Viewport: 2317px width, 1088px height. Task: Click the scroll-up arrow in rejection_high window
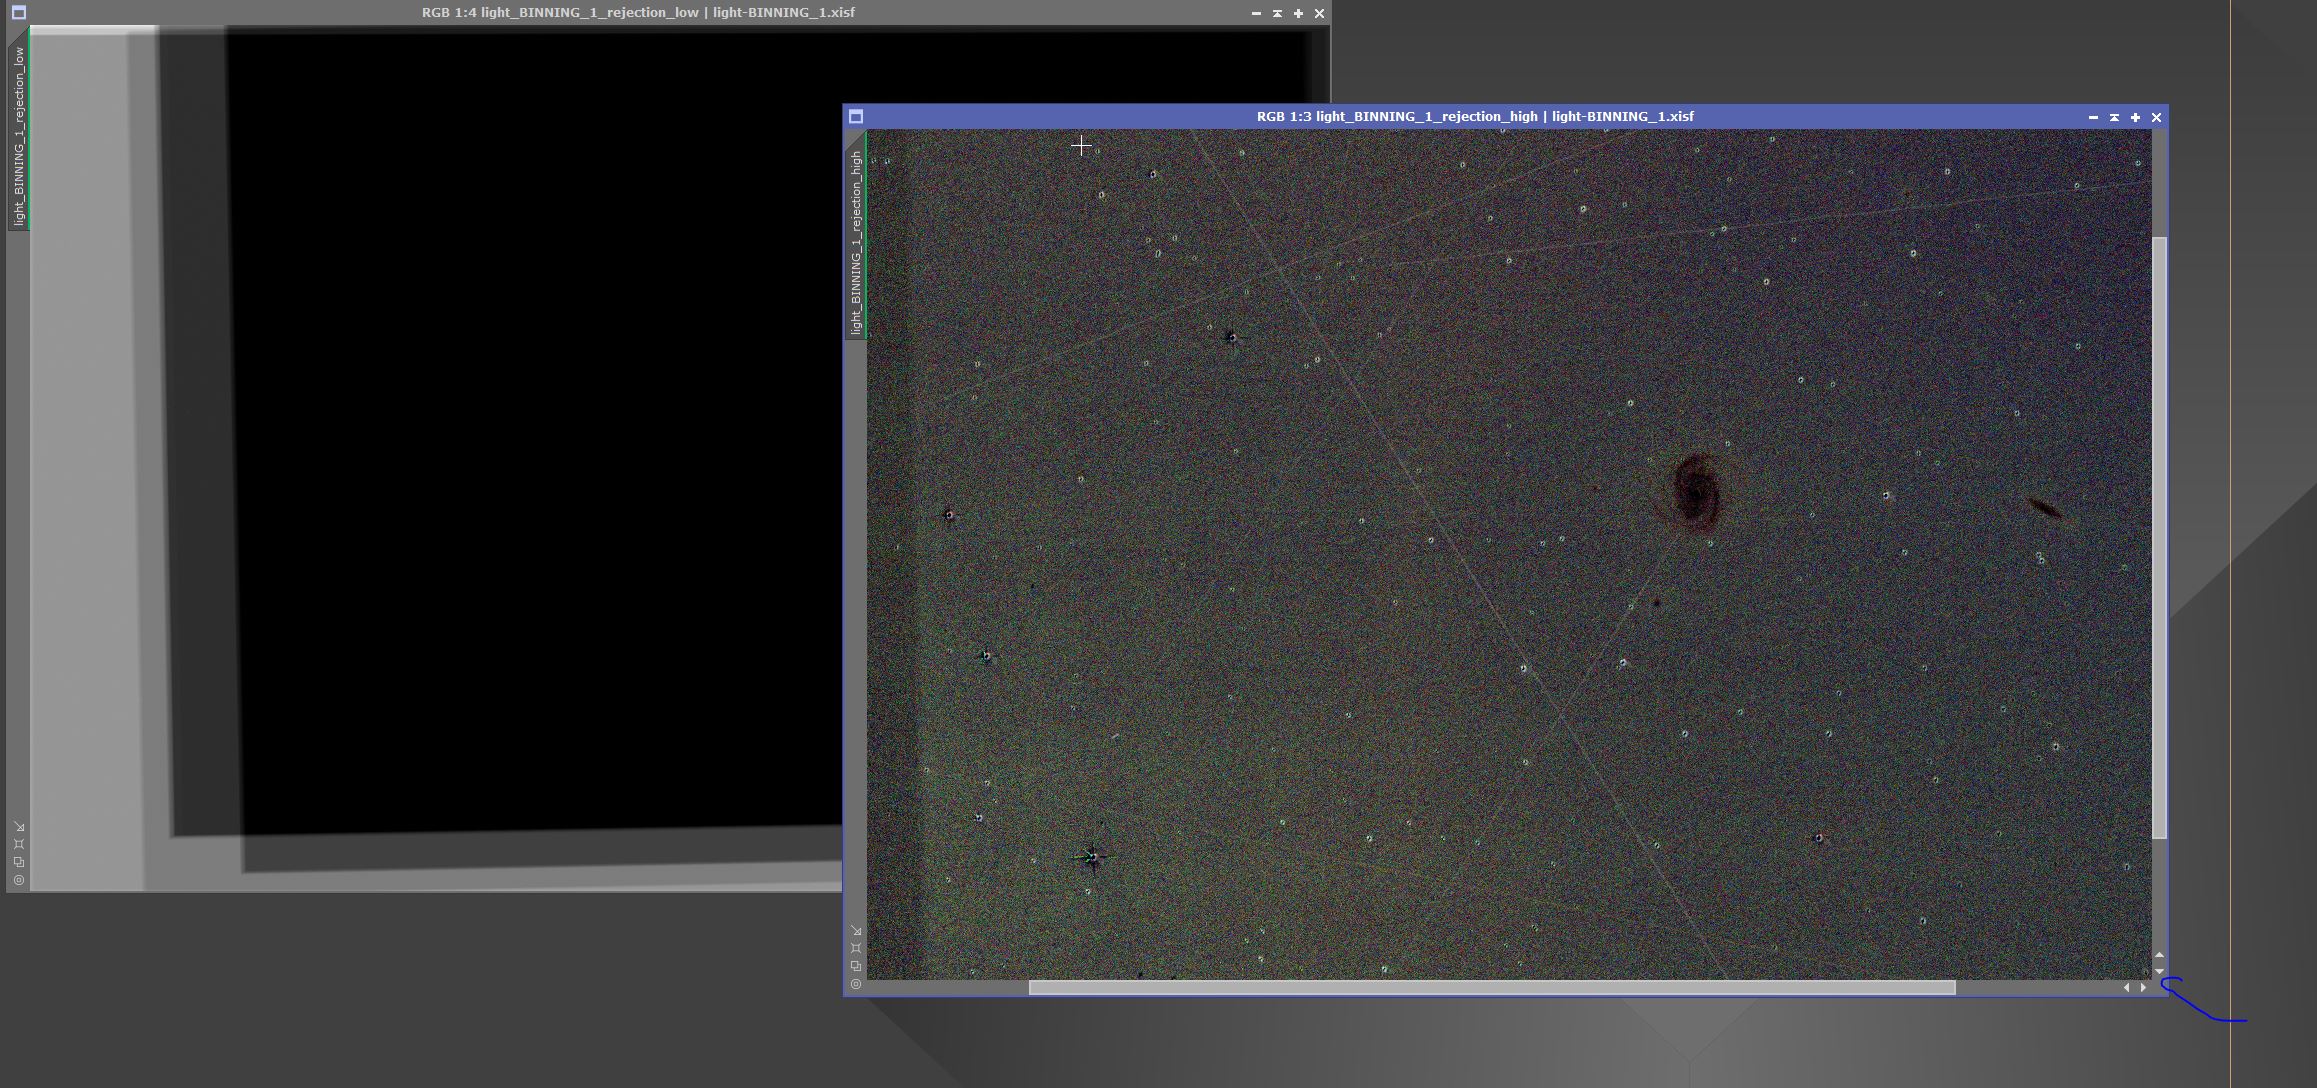[2159, 955]
